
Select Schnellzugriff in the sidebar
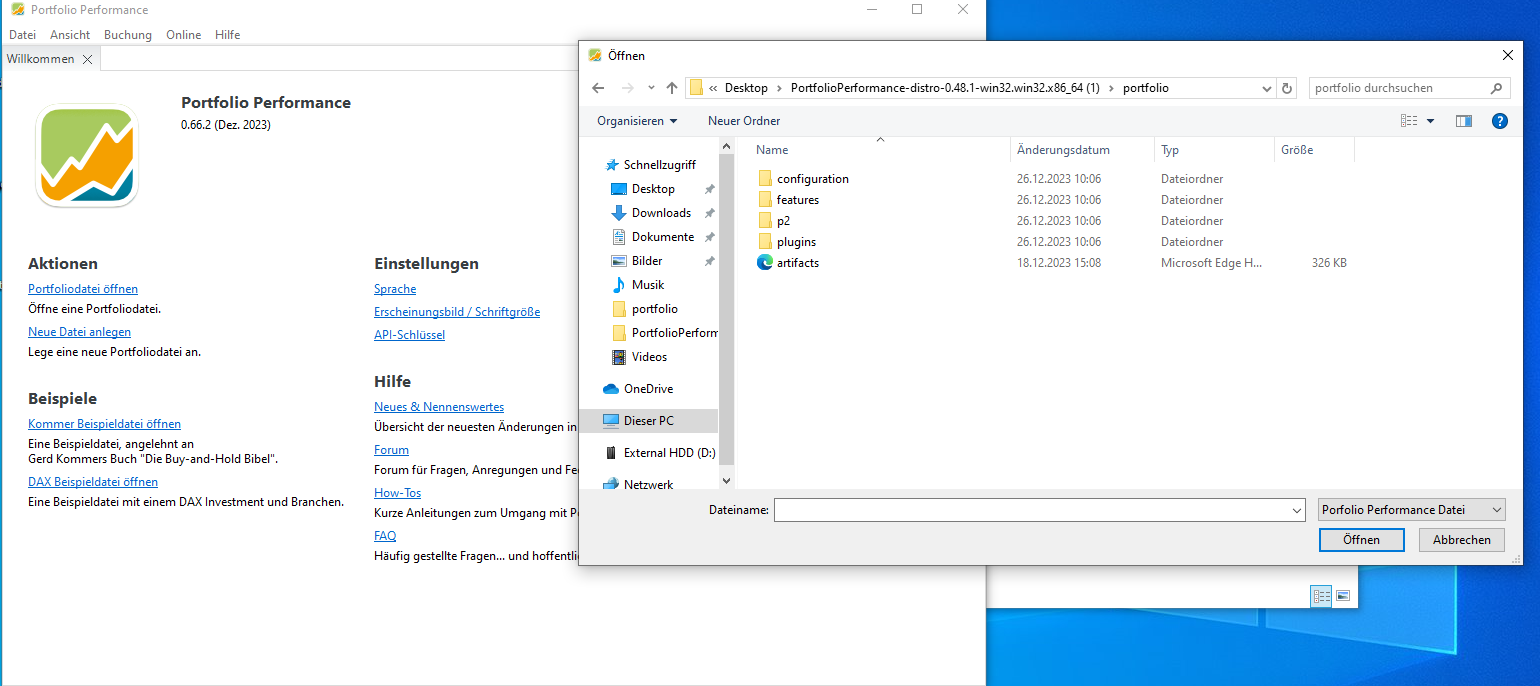click(659, 165)
